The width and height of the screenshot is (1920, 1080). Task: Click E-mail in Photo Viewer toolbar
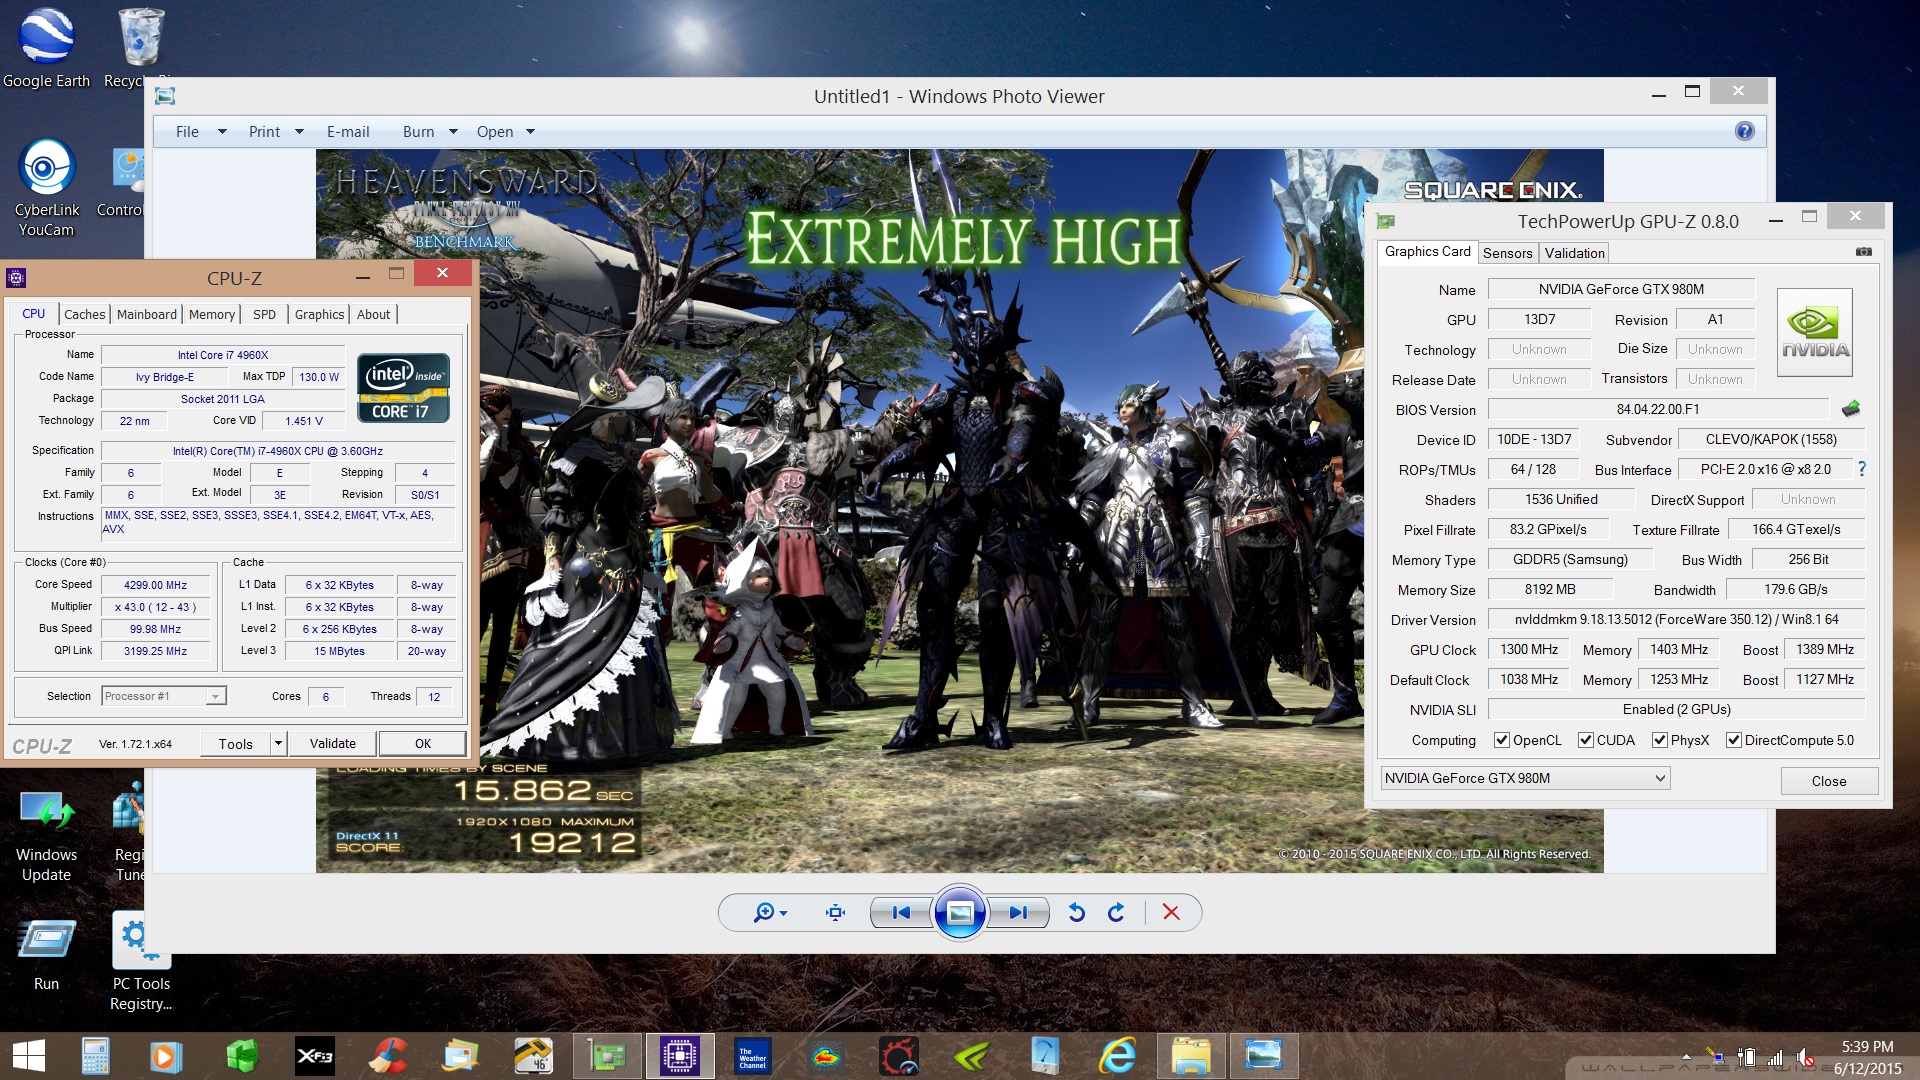pyautogui.click(x=348, y=131)
